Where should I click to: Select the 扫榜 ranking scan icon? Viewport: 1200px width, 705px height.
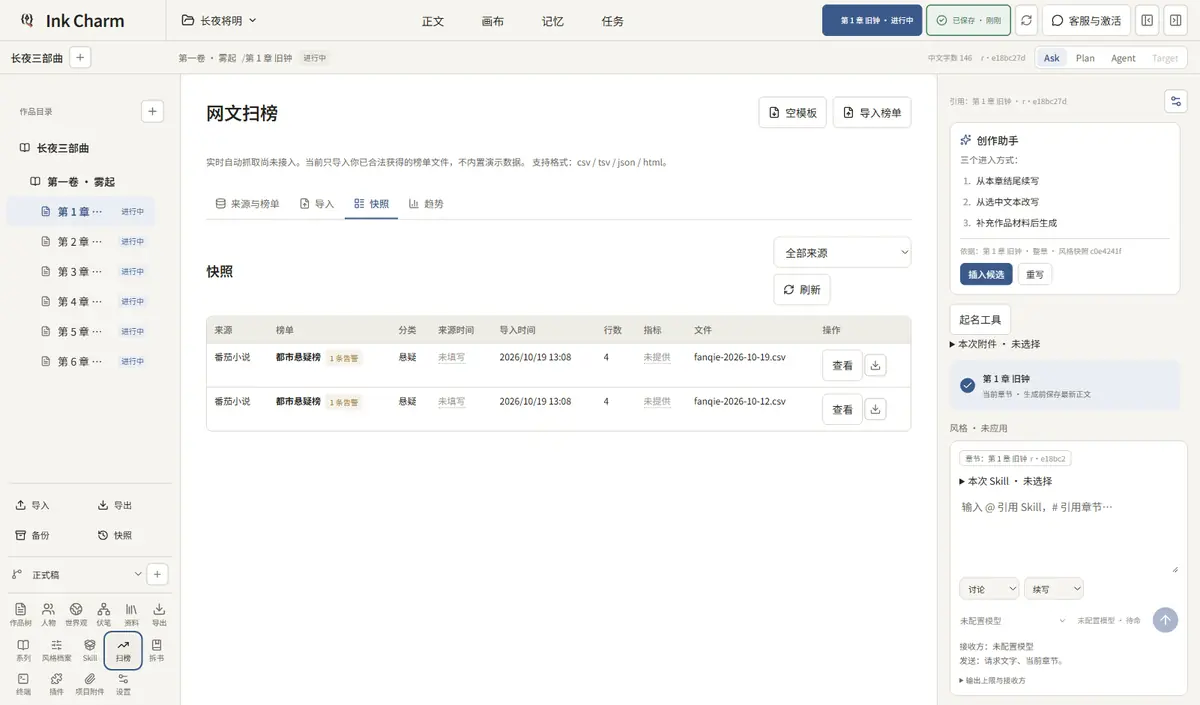pos(123,650)
